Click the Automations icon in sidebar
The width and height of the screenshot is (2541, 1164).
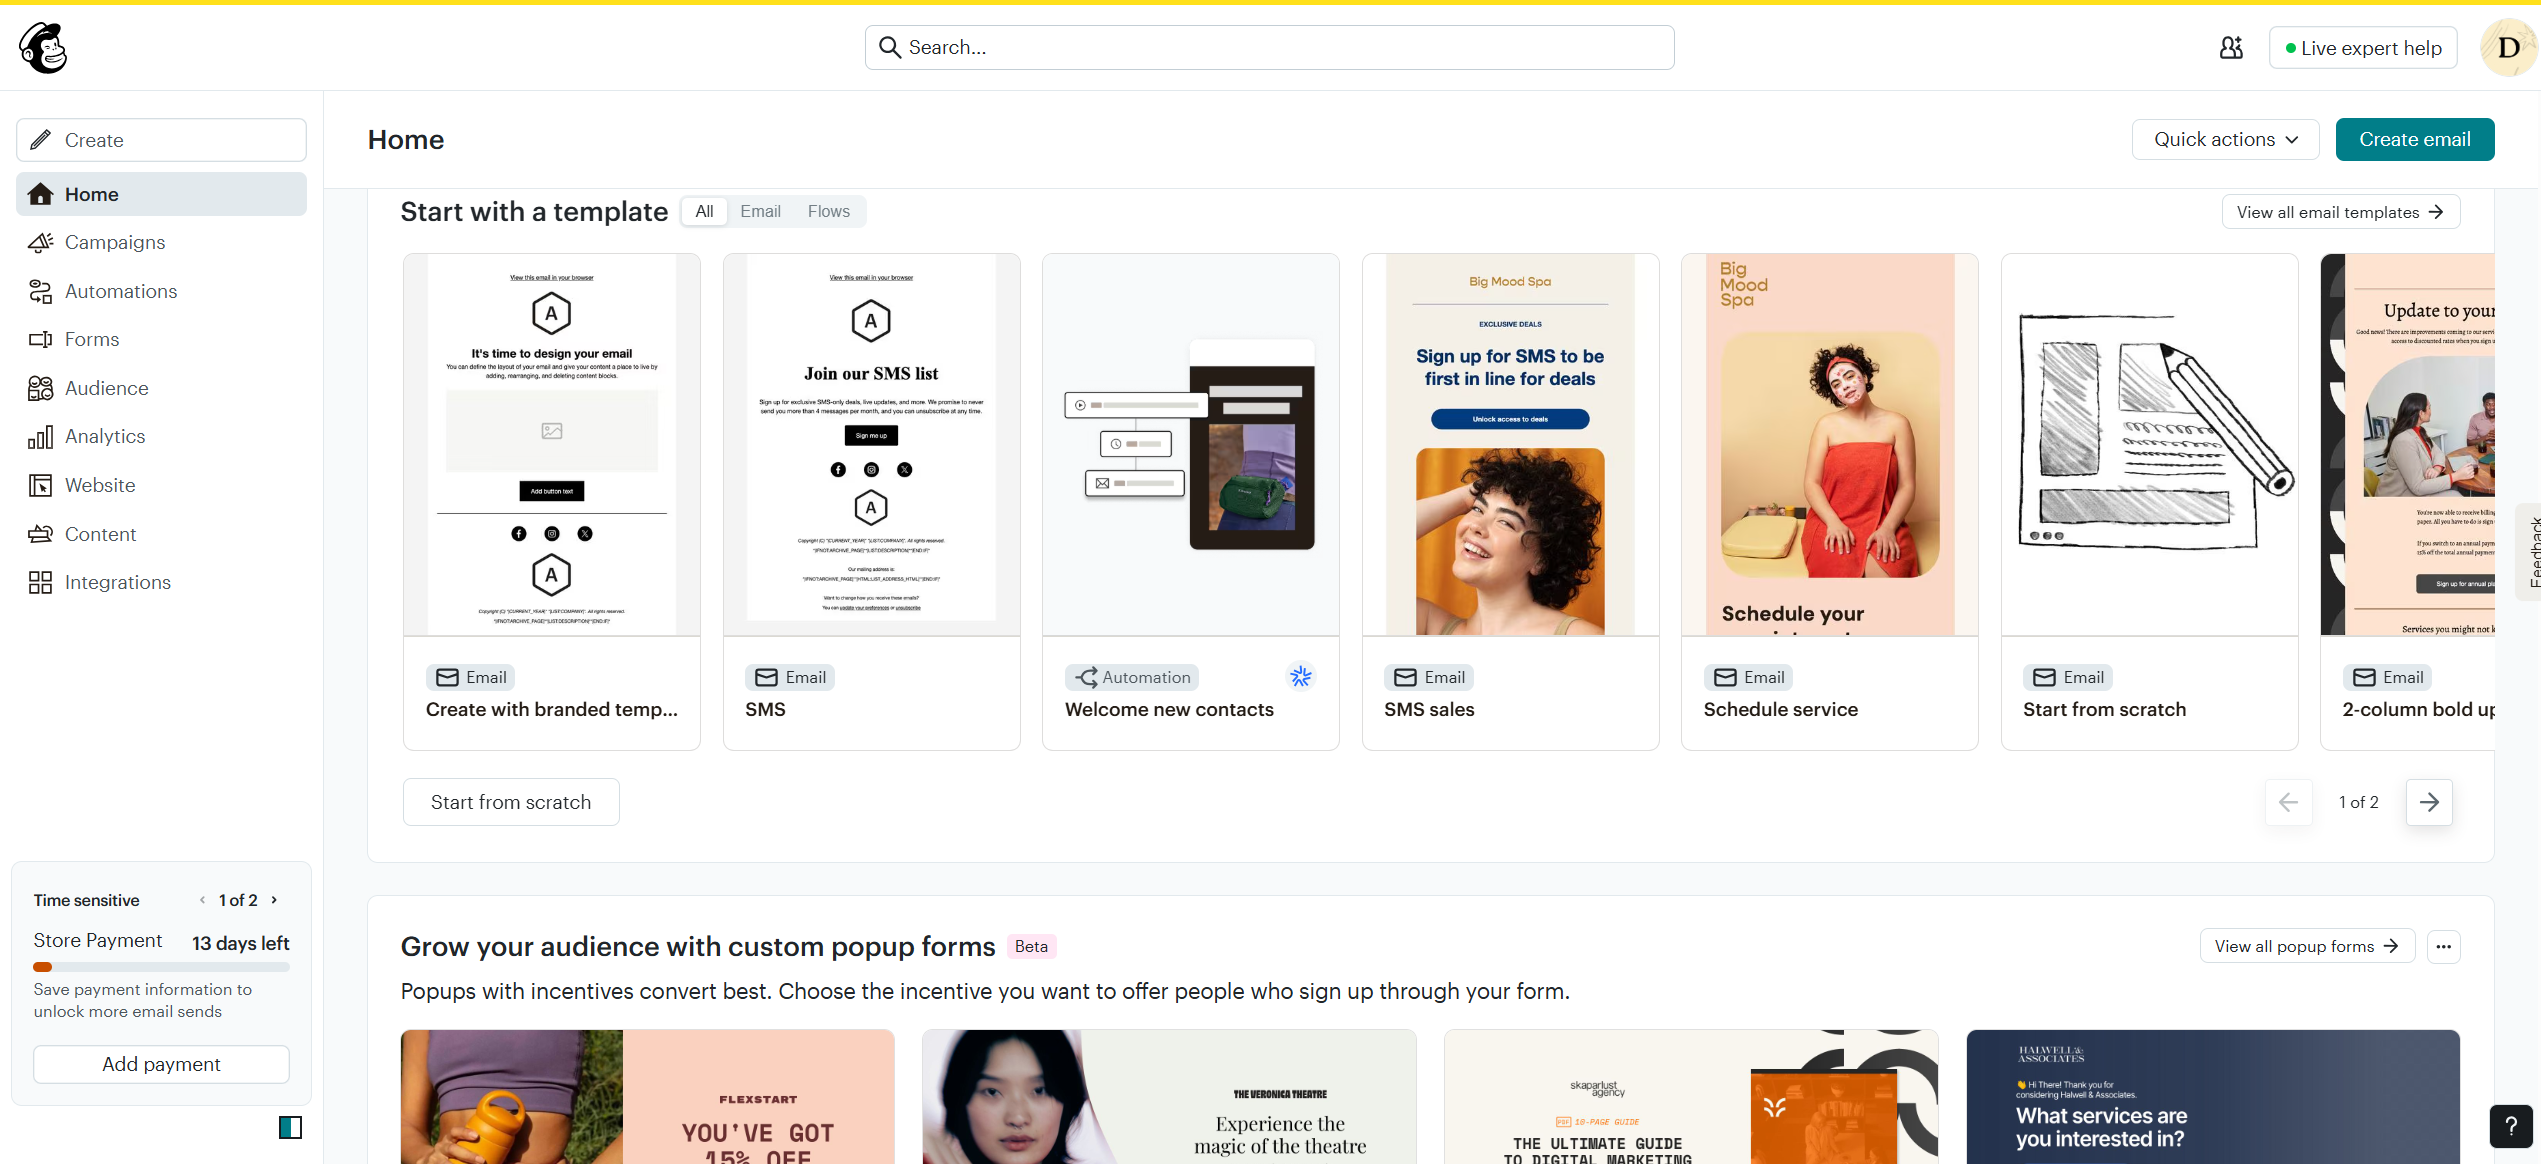coord(40,291)
